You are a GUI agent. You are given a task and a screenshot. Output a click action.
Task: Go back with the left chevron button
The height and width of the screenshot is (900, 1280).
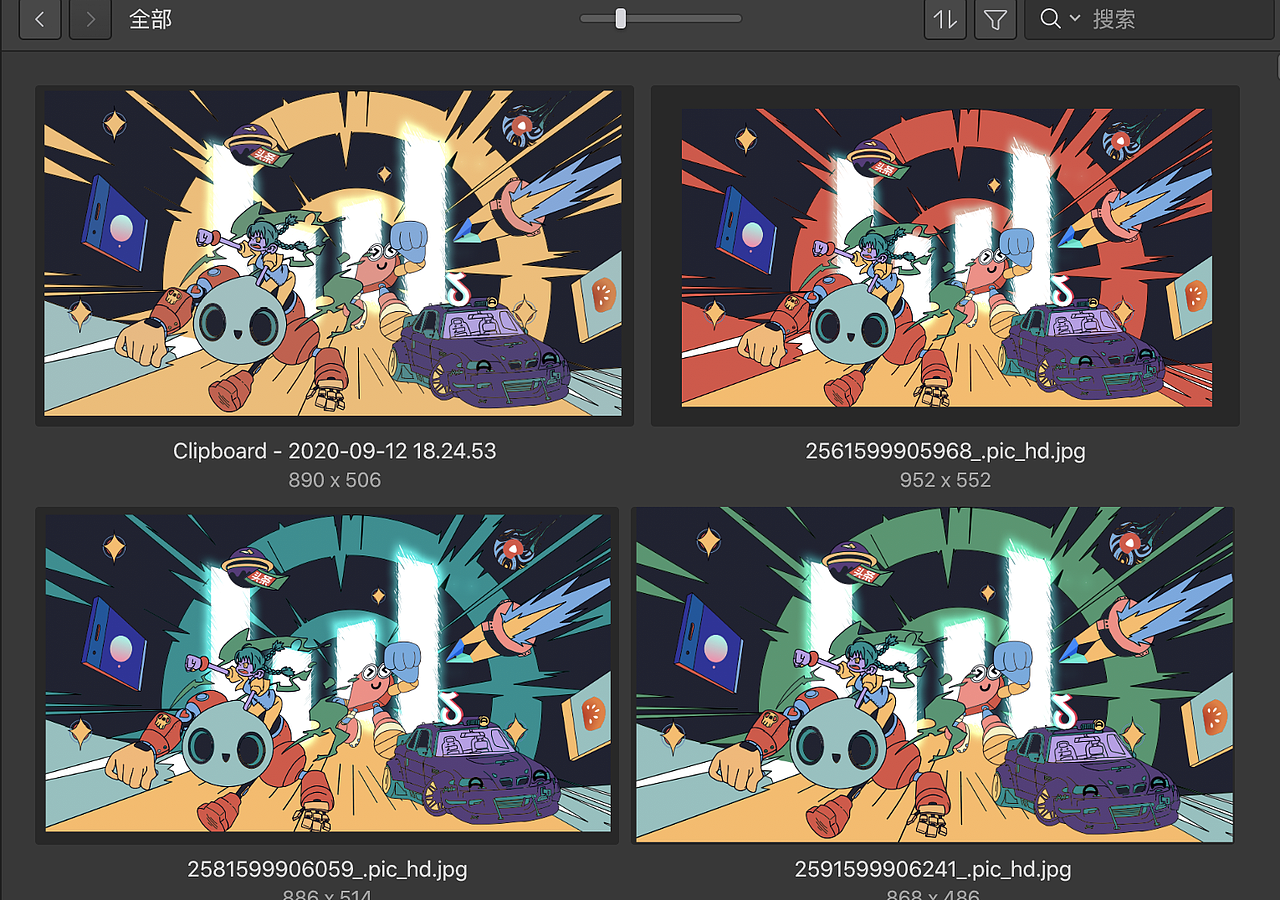click(x=40, y=19)
